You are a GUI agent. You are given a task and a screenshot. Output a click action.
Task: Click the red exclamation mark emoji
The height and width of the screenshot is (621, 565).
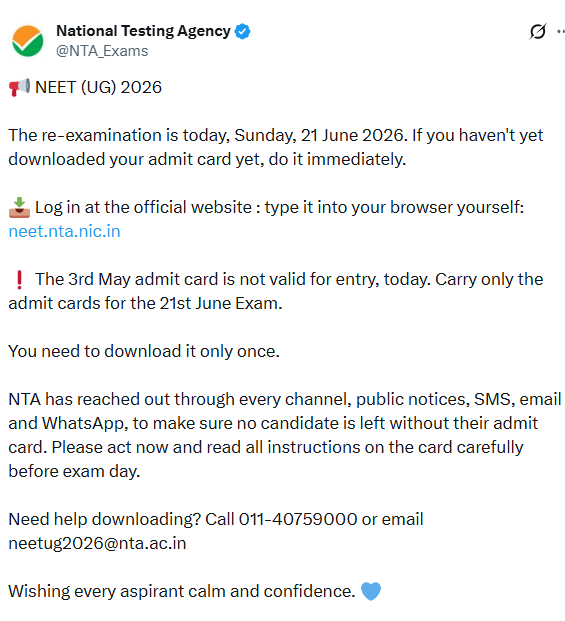(19, 280)
